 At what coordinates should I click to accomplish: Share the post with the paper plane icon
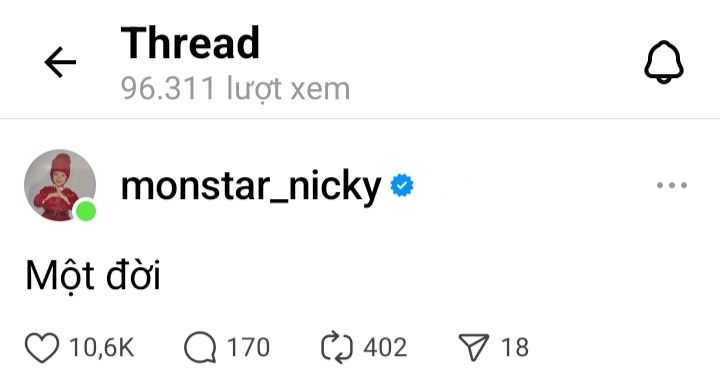[473, 347]
